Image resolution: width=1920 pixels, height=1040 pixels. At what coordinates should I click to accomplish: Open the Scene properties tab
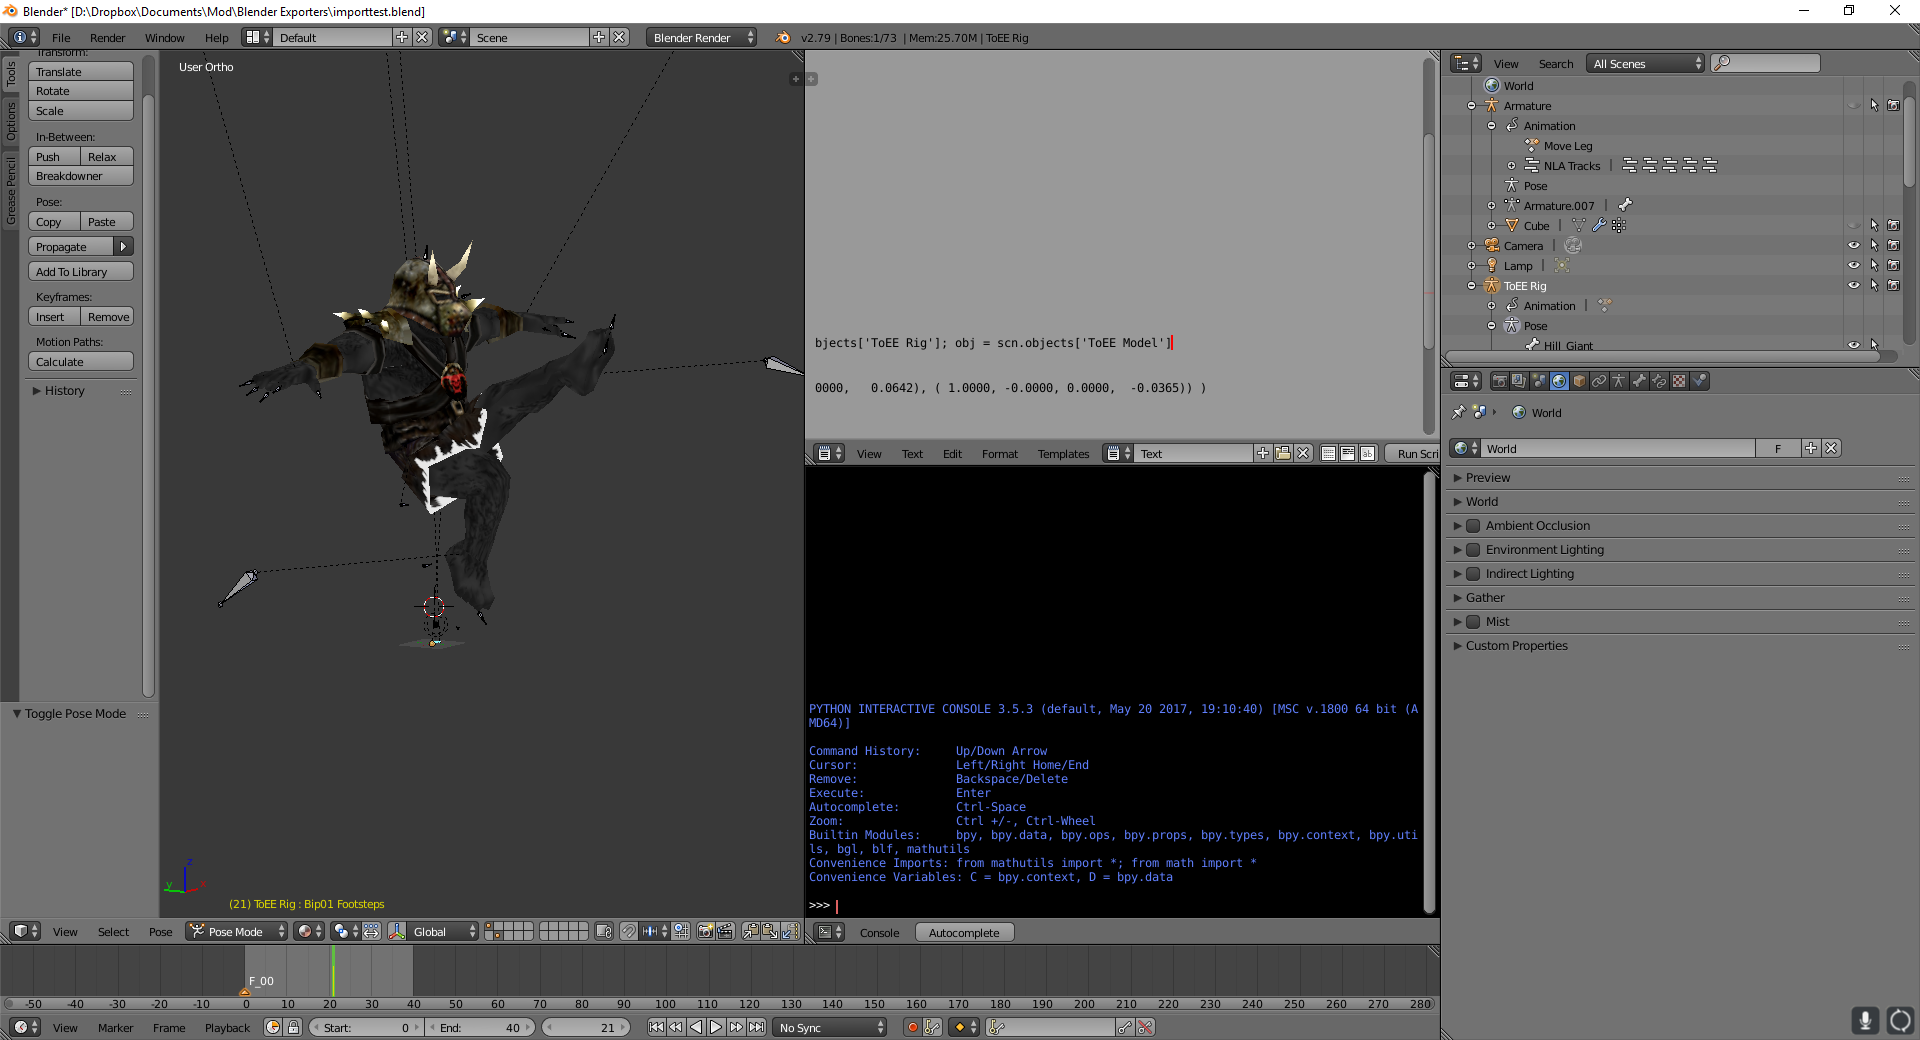point(1539,381)
